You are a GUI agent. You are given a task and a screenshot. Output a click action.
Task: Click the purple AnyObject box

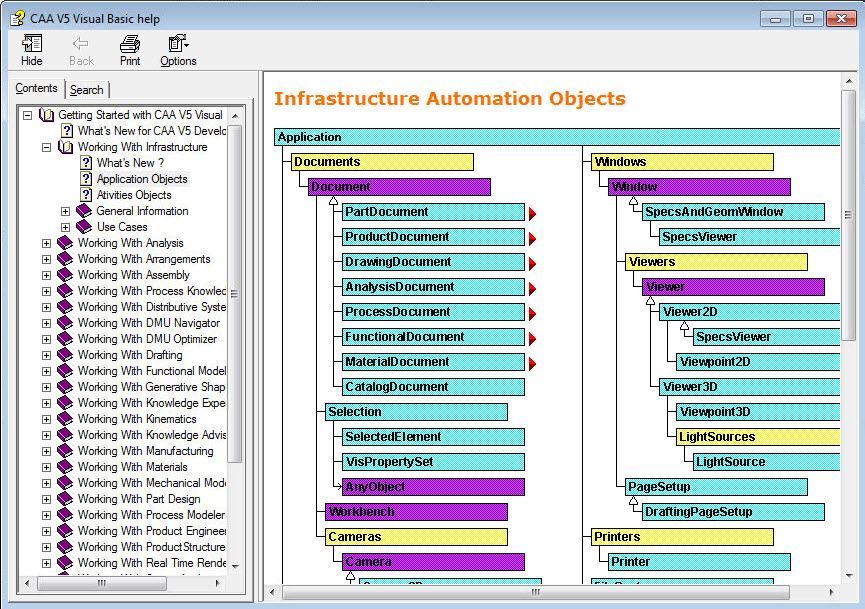pyautogui.click(x=433, y=487)
